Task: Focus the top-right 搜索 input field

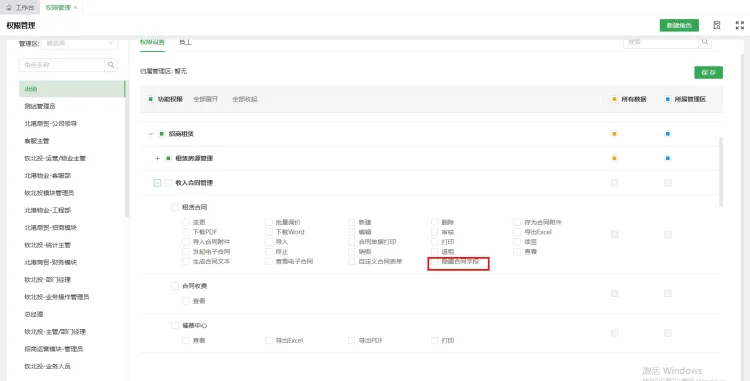Action: [x=661, y=42]
